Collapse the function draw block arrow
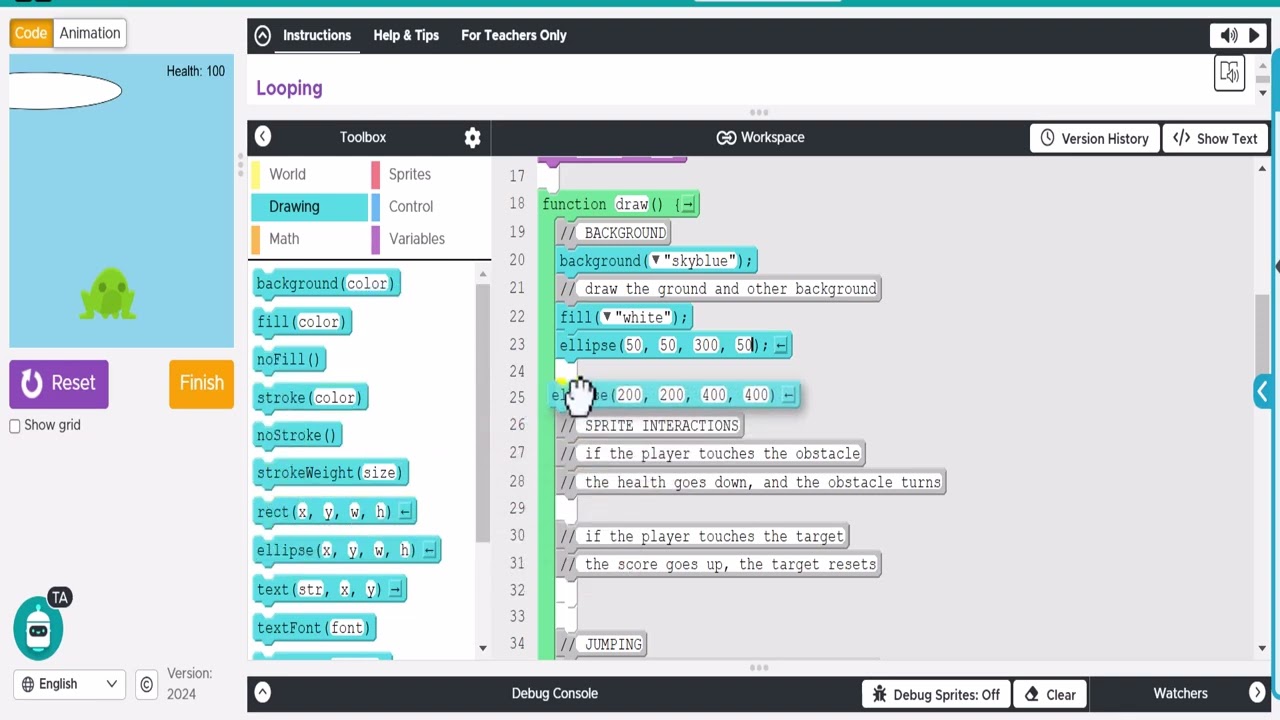Image resolution: width=1280 pixels, height=720 pixels. tap(687, 205)
